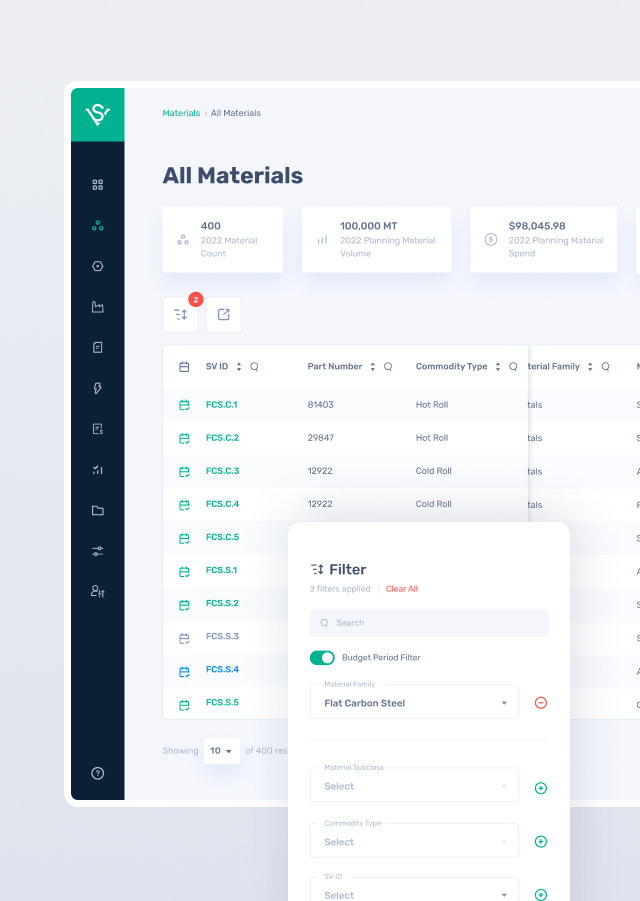
Task: Open the rows per page dropdown showing 10
Action: point(222,751)
